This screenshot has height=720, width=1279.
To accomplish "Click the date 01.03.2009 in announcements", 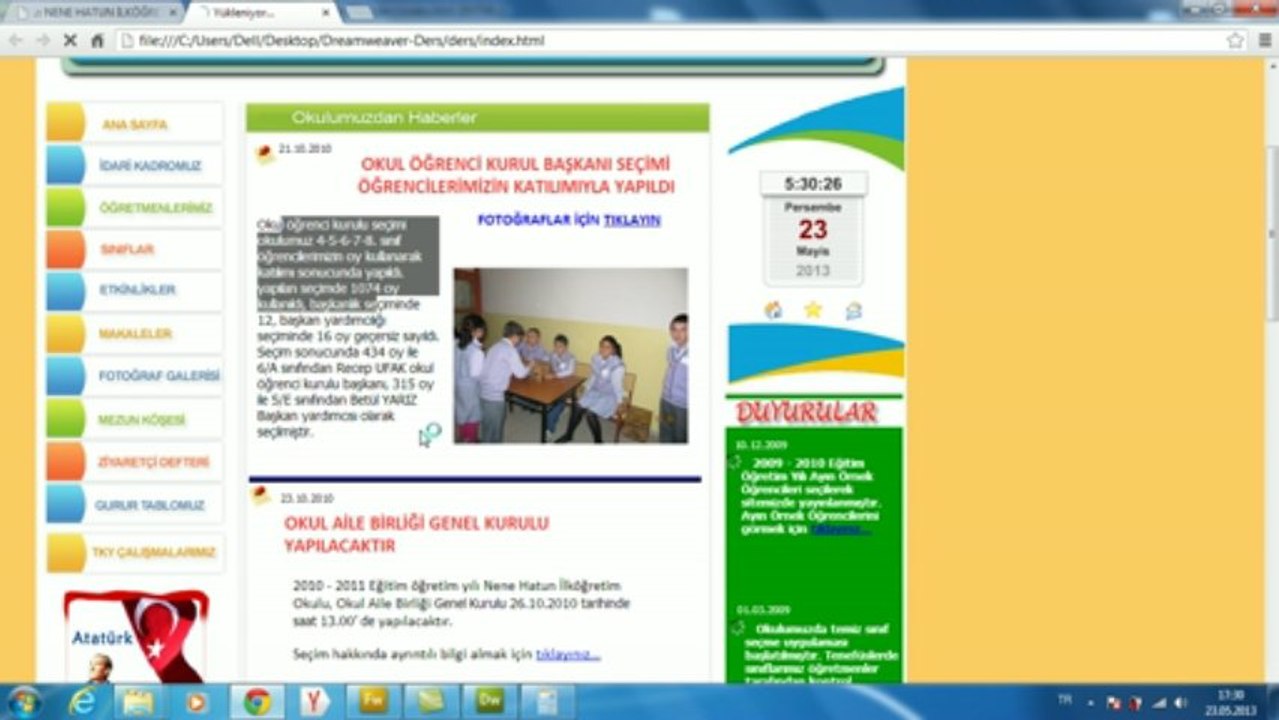I will tap(764, 609).
